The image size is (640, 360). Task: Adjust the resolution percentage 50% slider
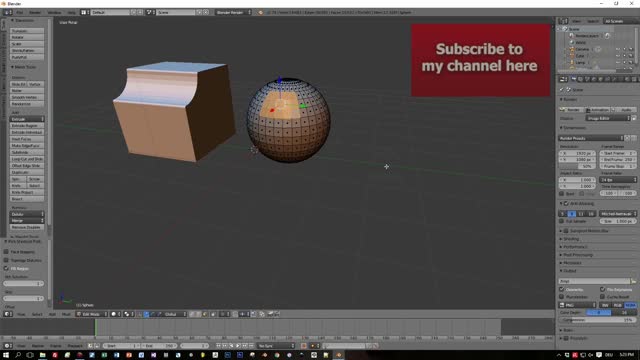click(x=577, y=166)
